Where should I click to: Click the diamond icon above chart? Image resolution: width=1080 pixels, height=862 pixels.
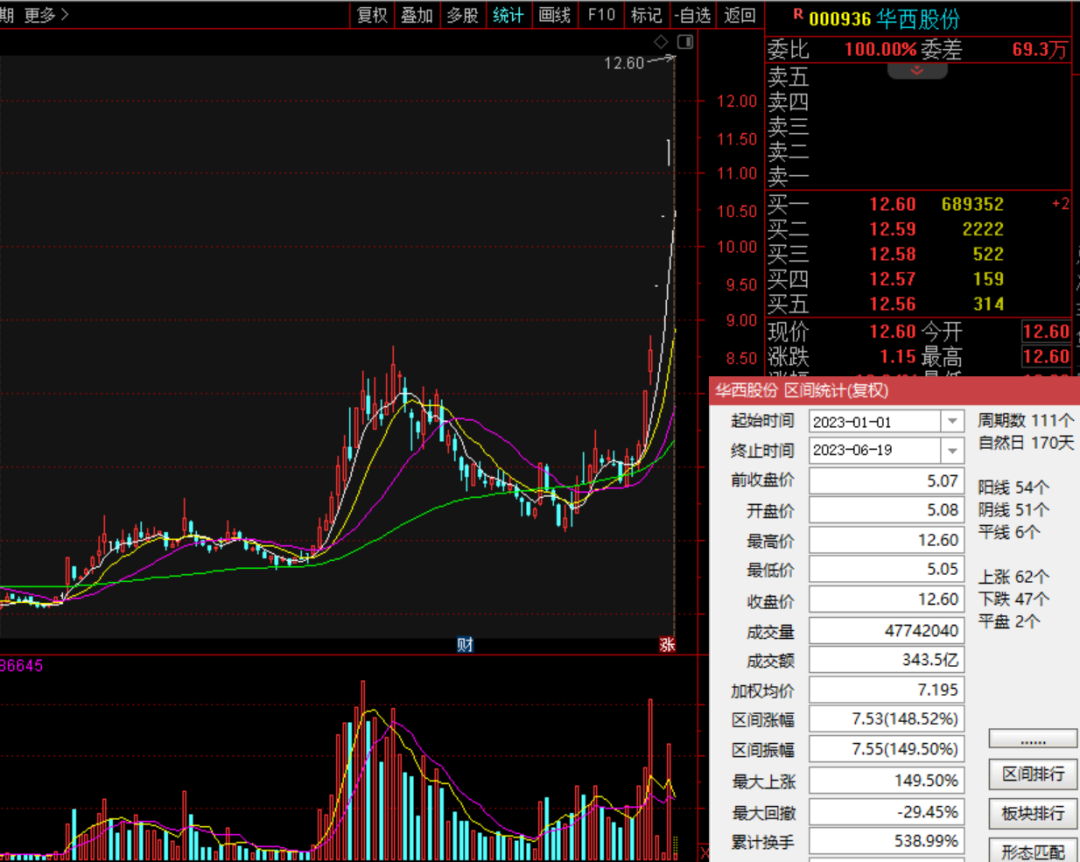661,42
